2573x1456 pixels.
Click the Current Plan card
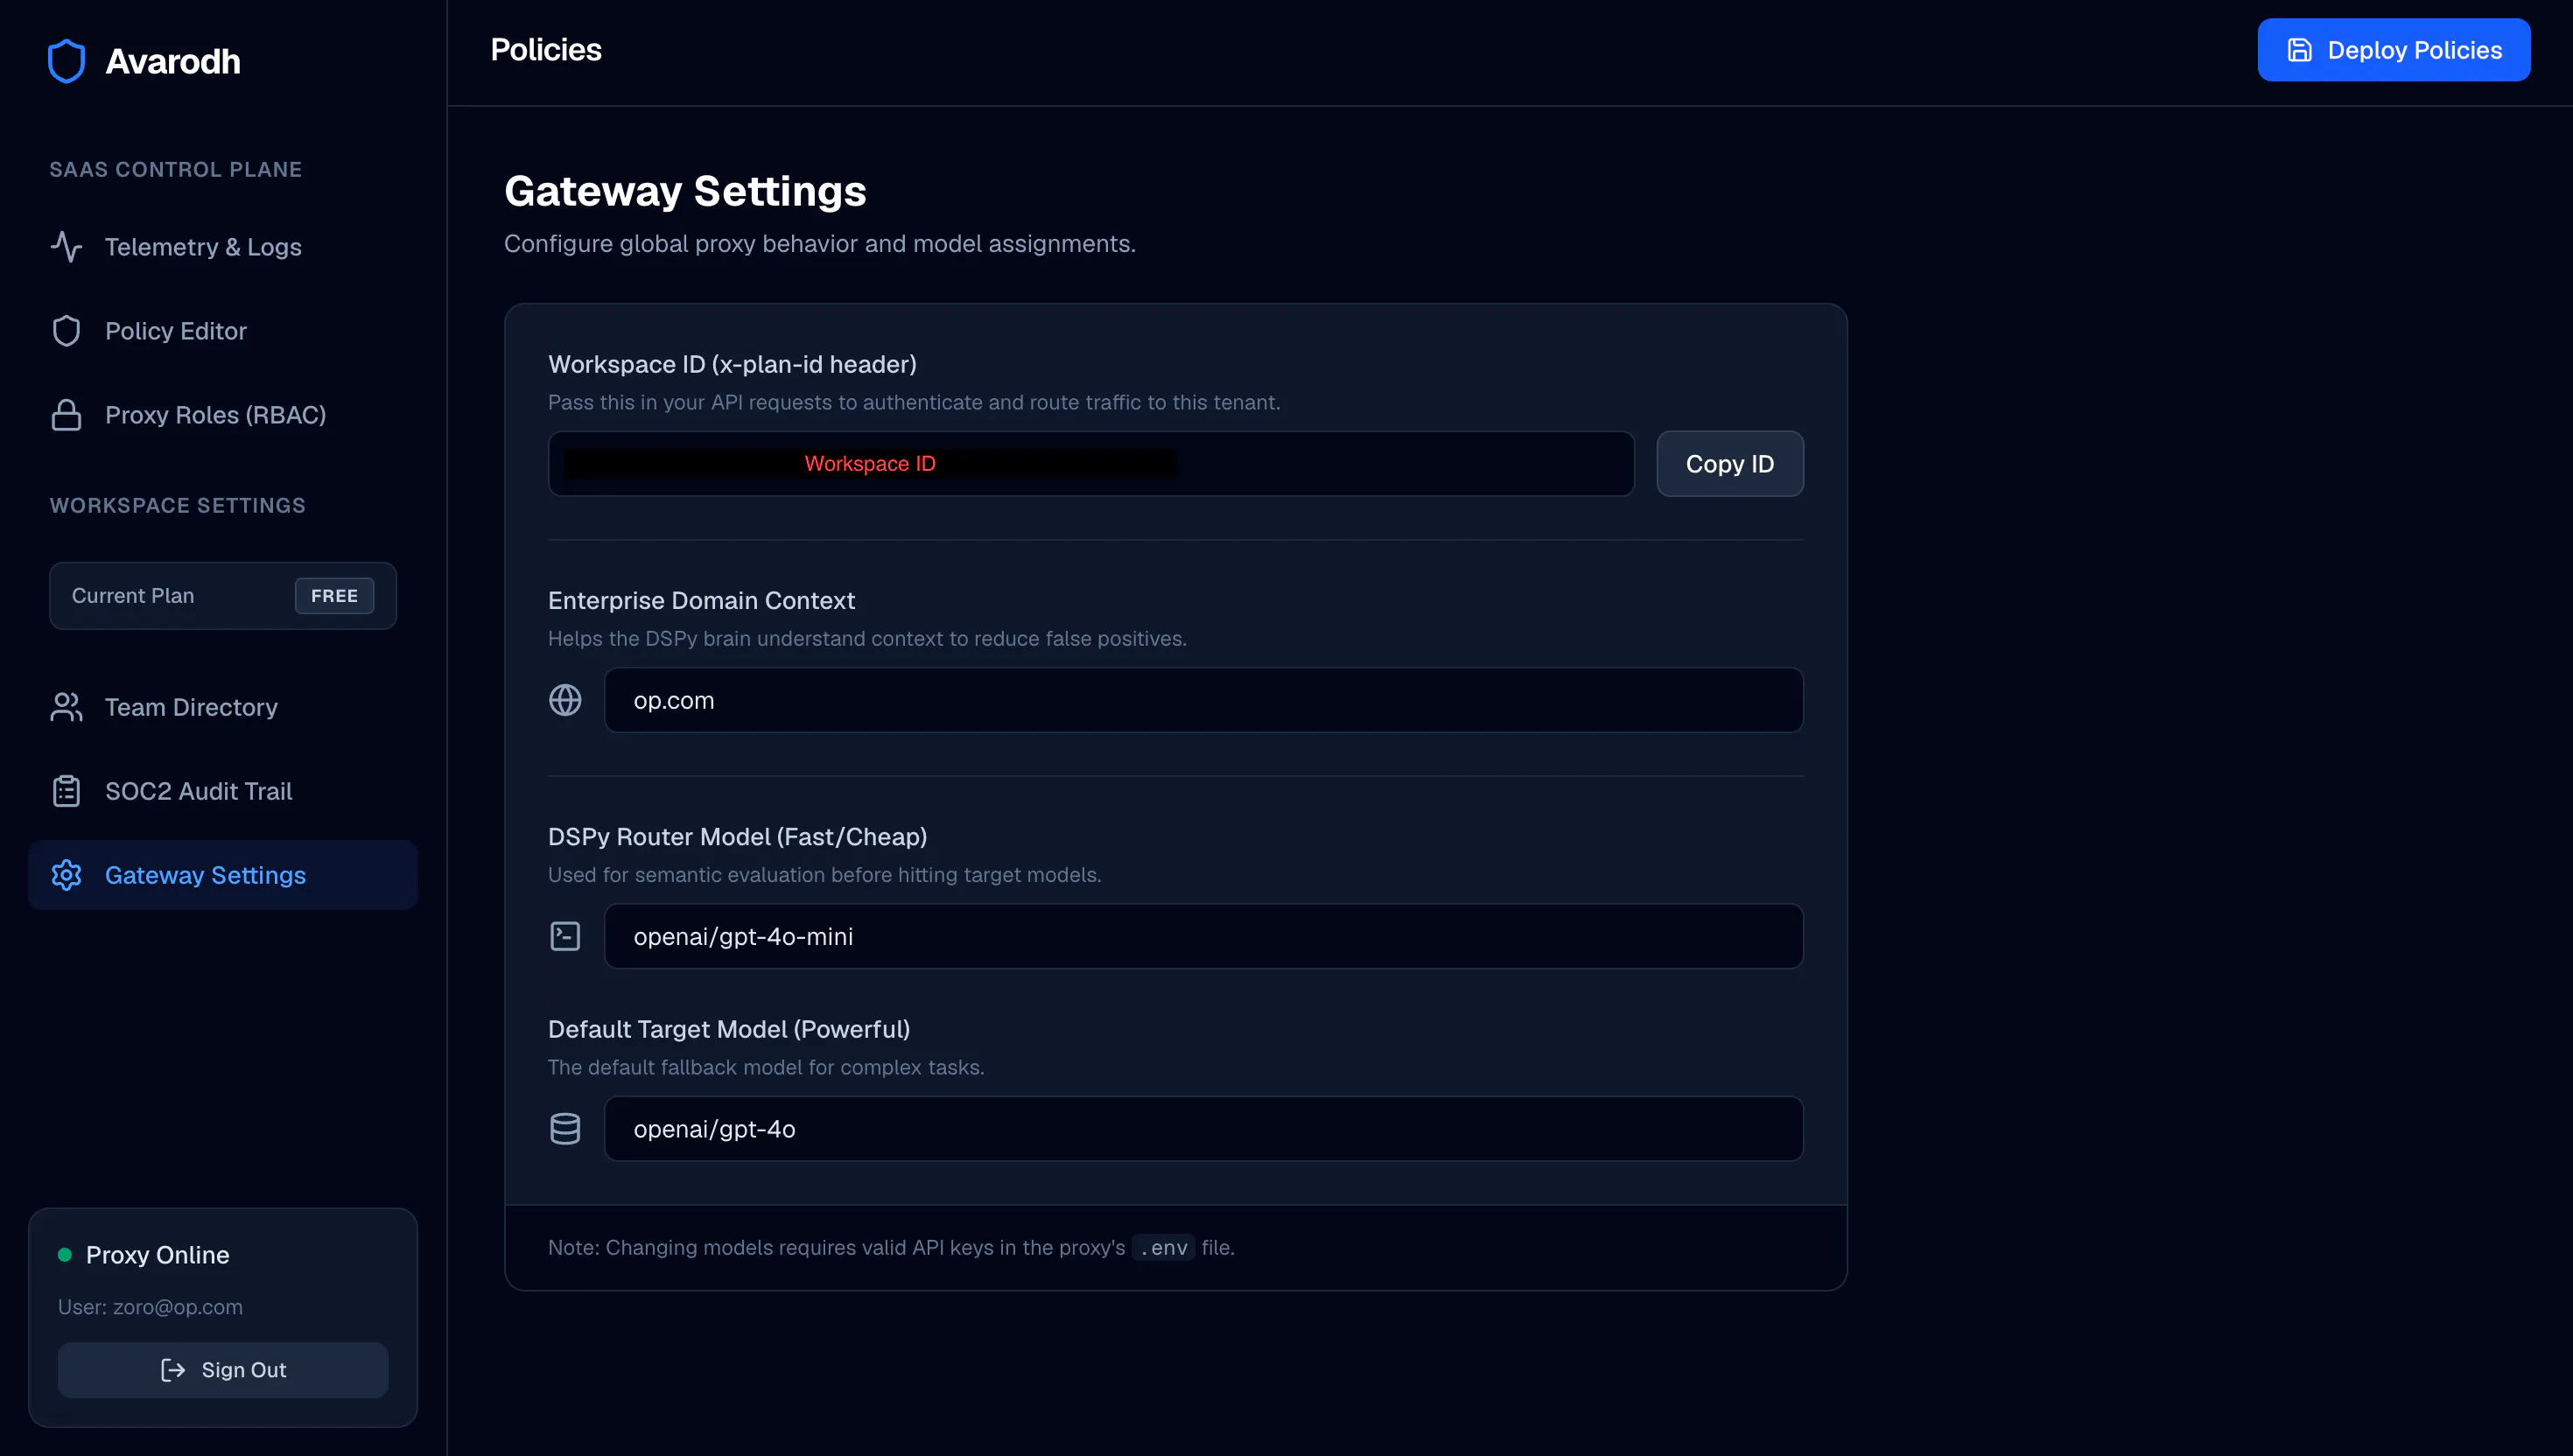click(223, 596)
